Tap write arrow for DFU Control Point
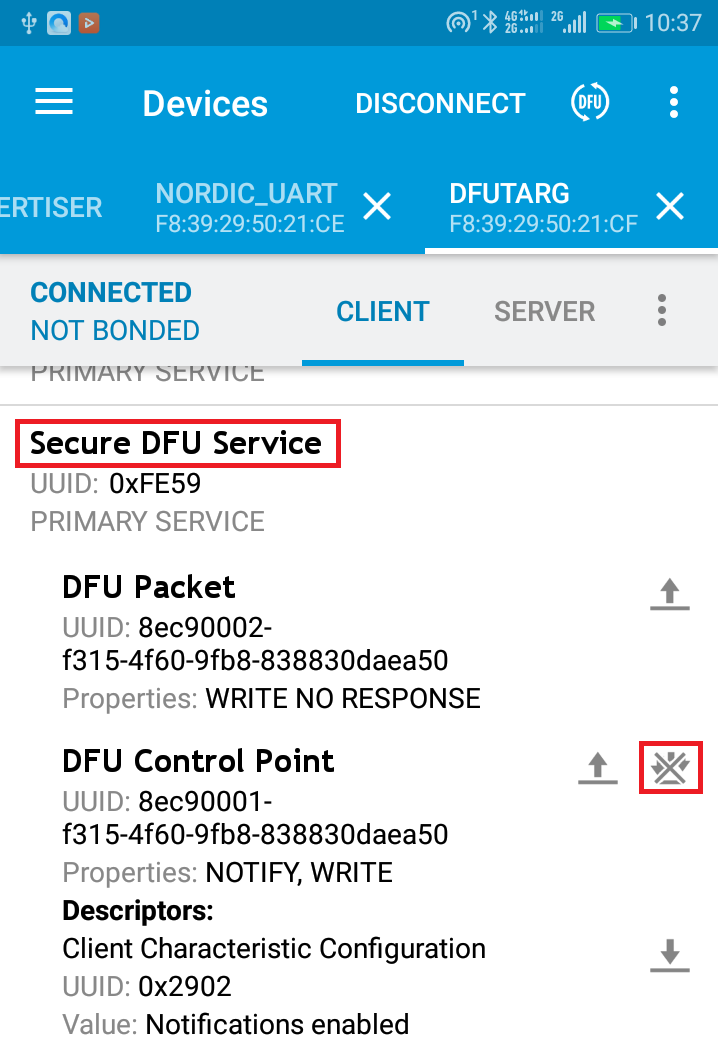Screen dimensions: 719x1044 [x=597, y=768]
